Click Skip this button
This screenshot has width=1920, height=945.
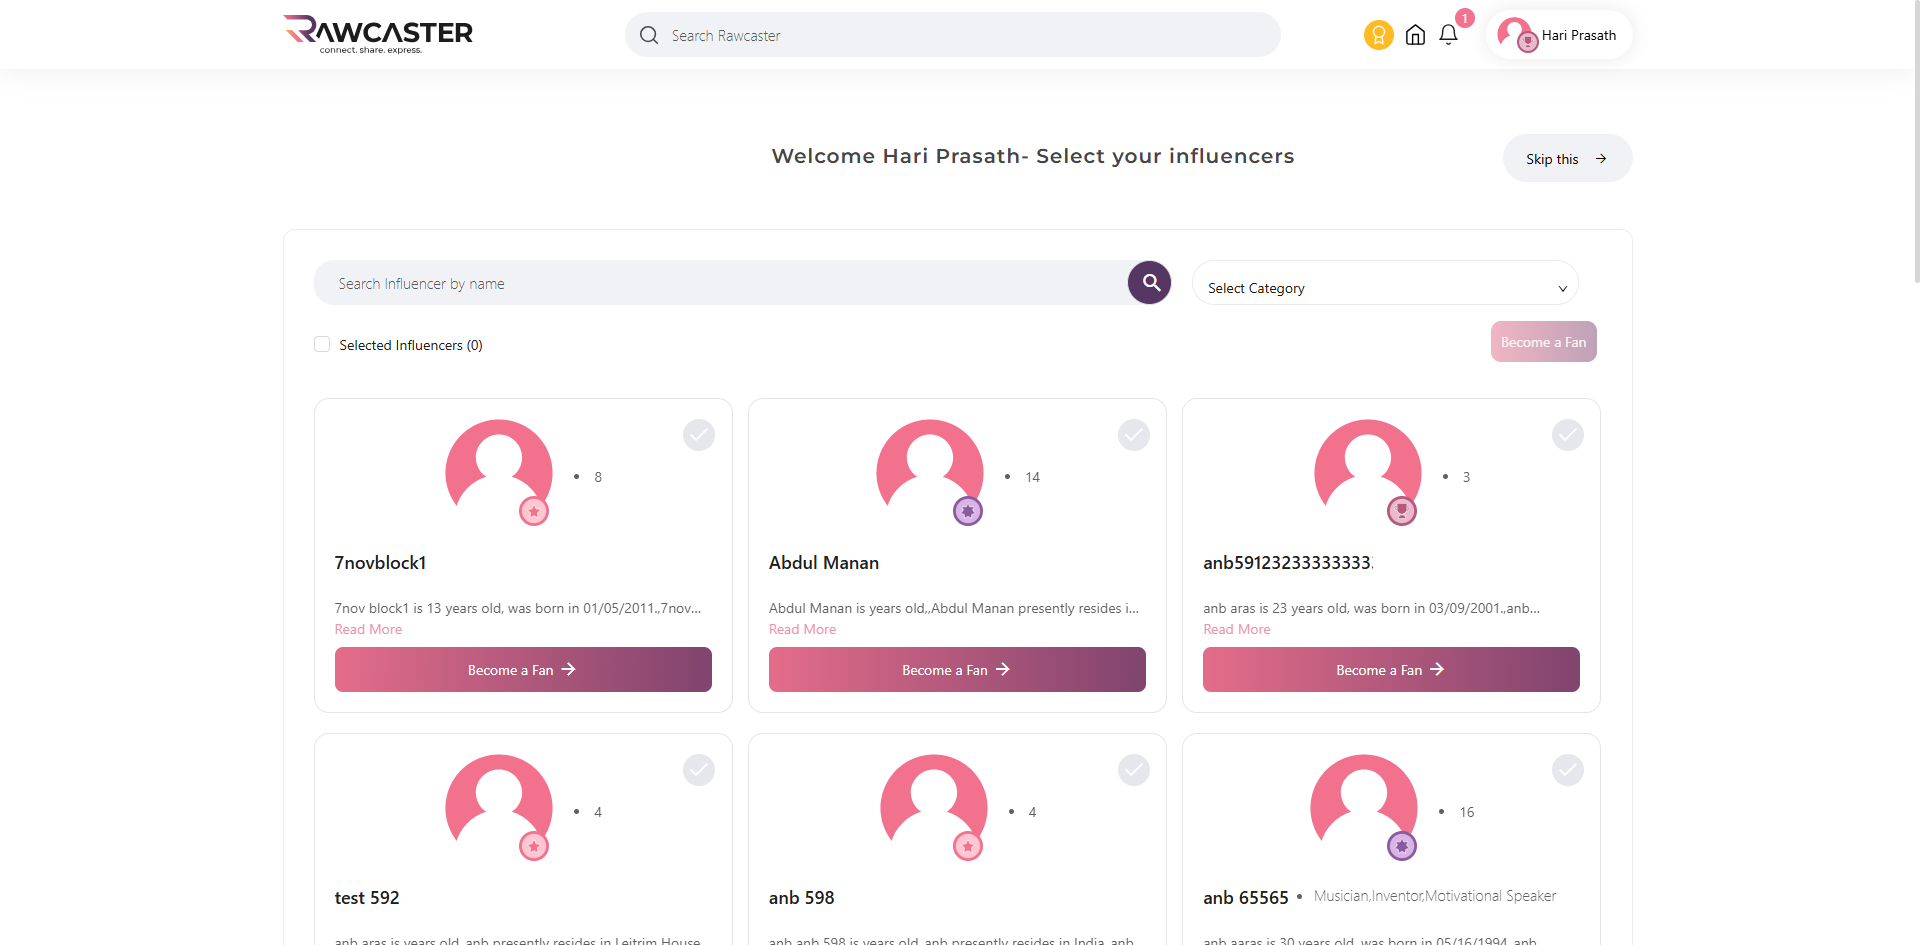[1566, 159]
